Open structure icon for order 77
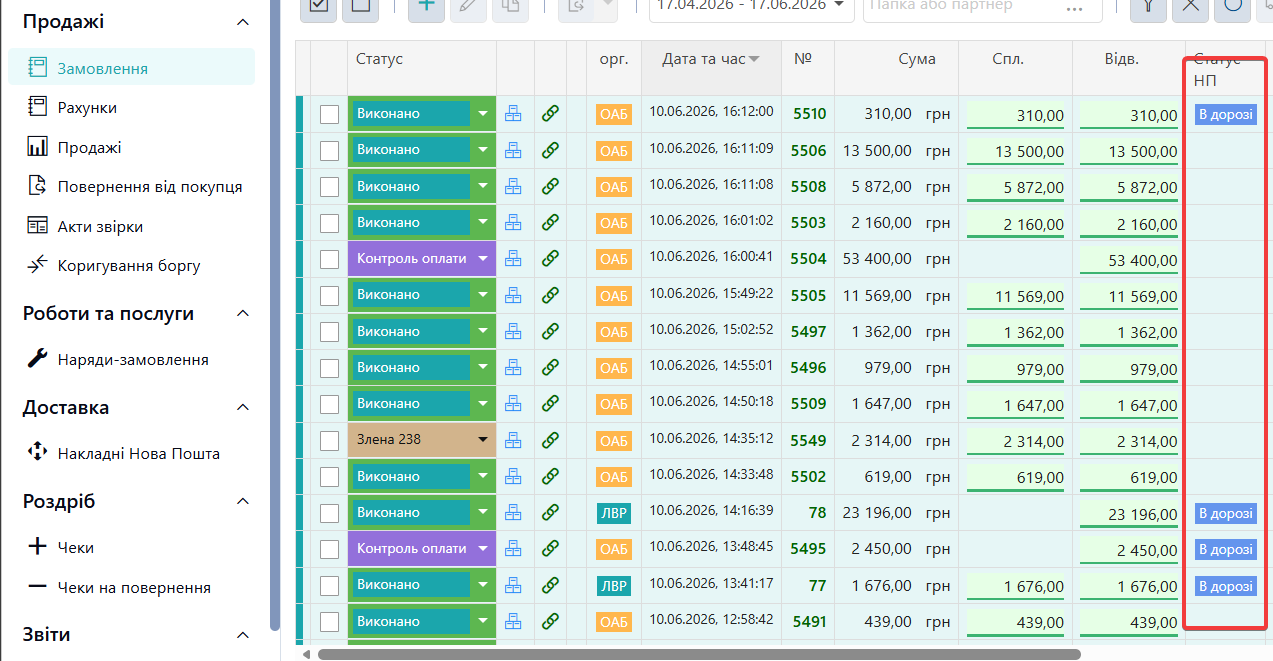This screenshot has width=1273, height=661. [514, 585]
